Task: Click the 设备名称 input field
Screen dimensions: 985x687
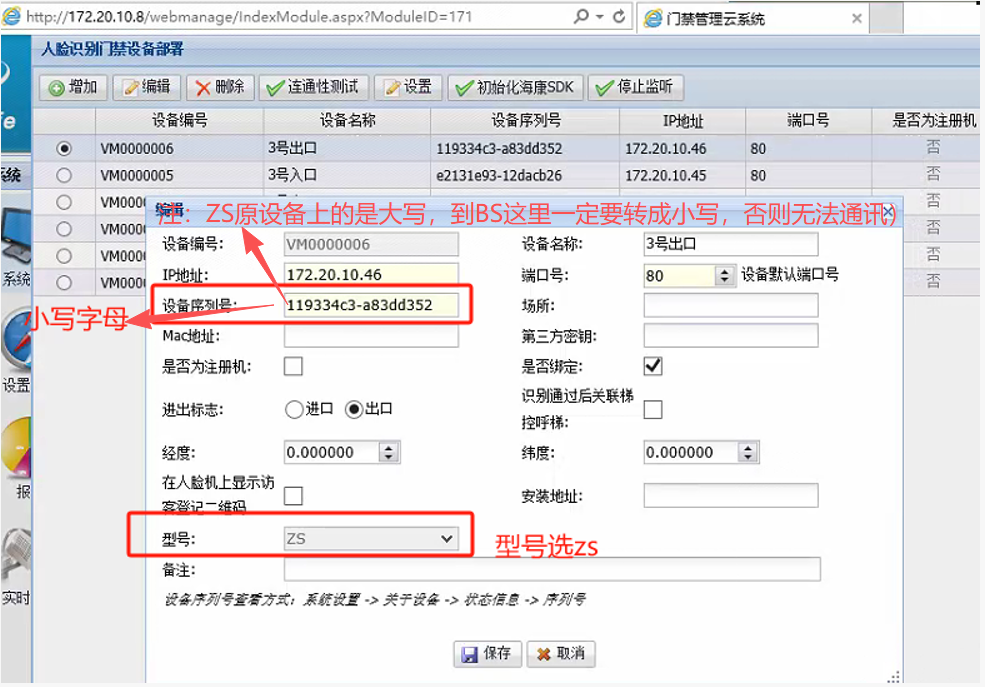Action: point(731,244)
